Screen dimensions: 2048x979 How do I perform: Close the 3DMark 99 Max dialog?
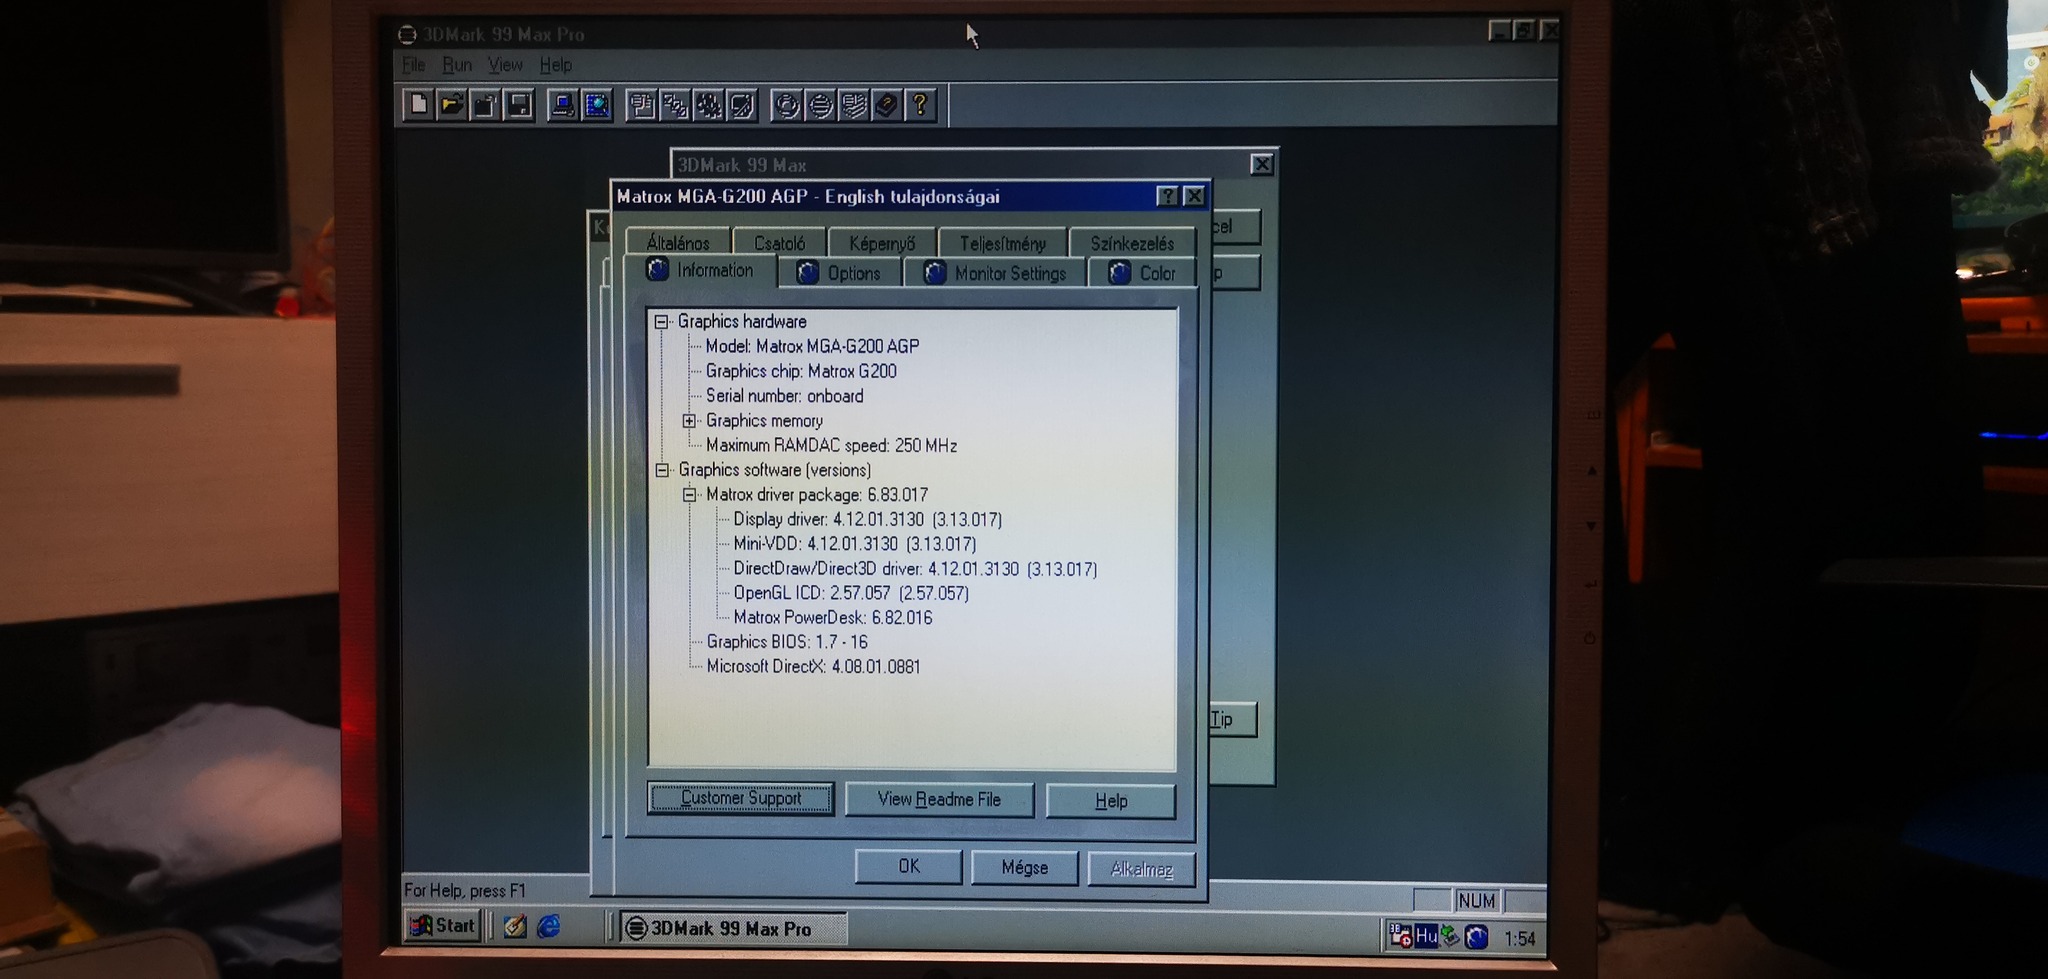[x=1262, y=164]
